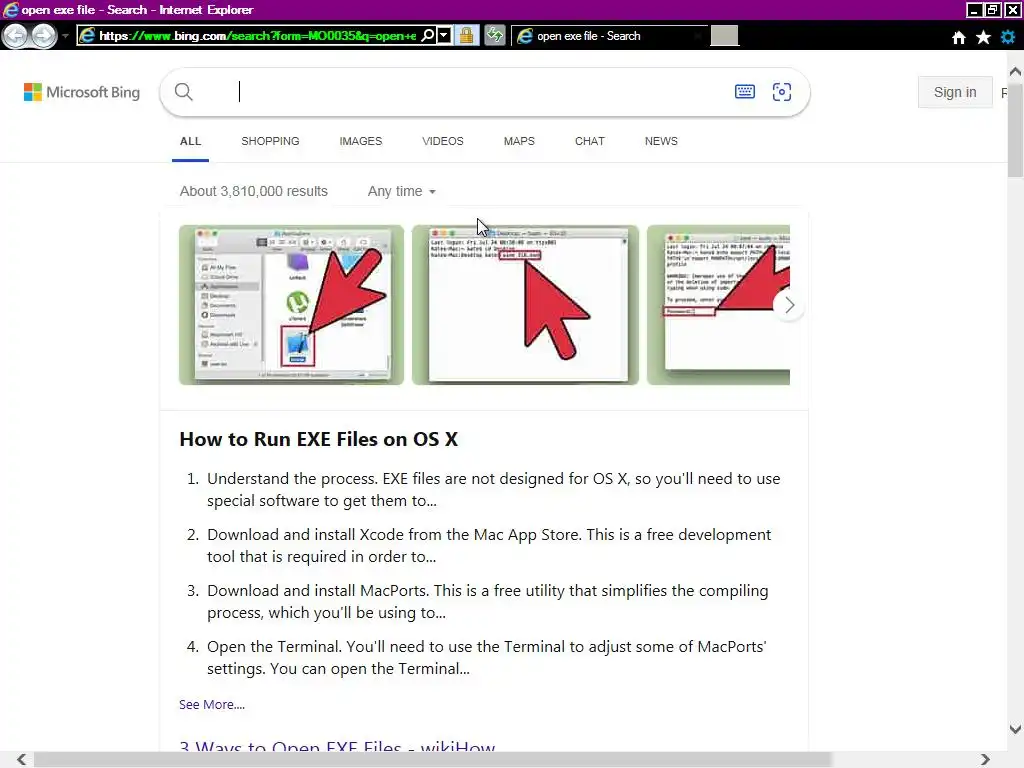Click the visual search camera icon
This screenshot has height=768, width=1024.
coord(782,91)
